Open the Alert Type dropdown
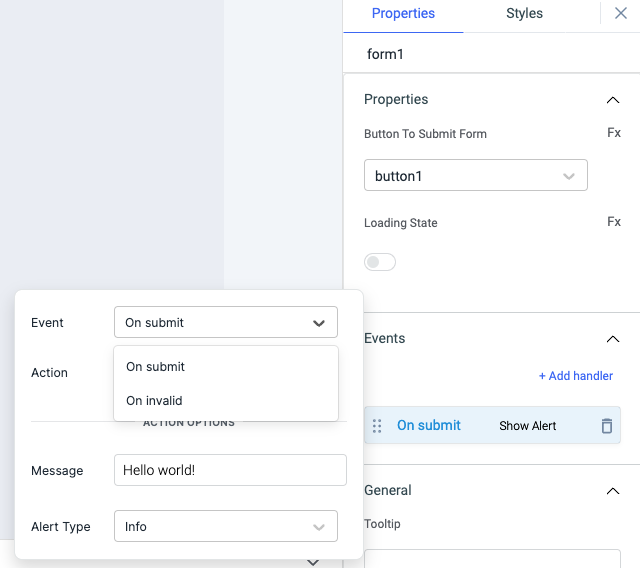The width and height of the screenshot is (640, 568). [225, 526]
